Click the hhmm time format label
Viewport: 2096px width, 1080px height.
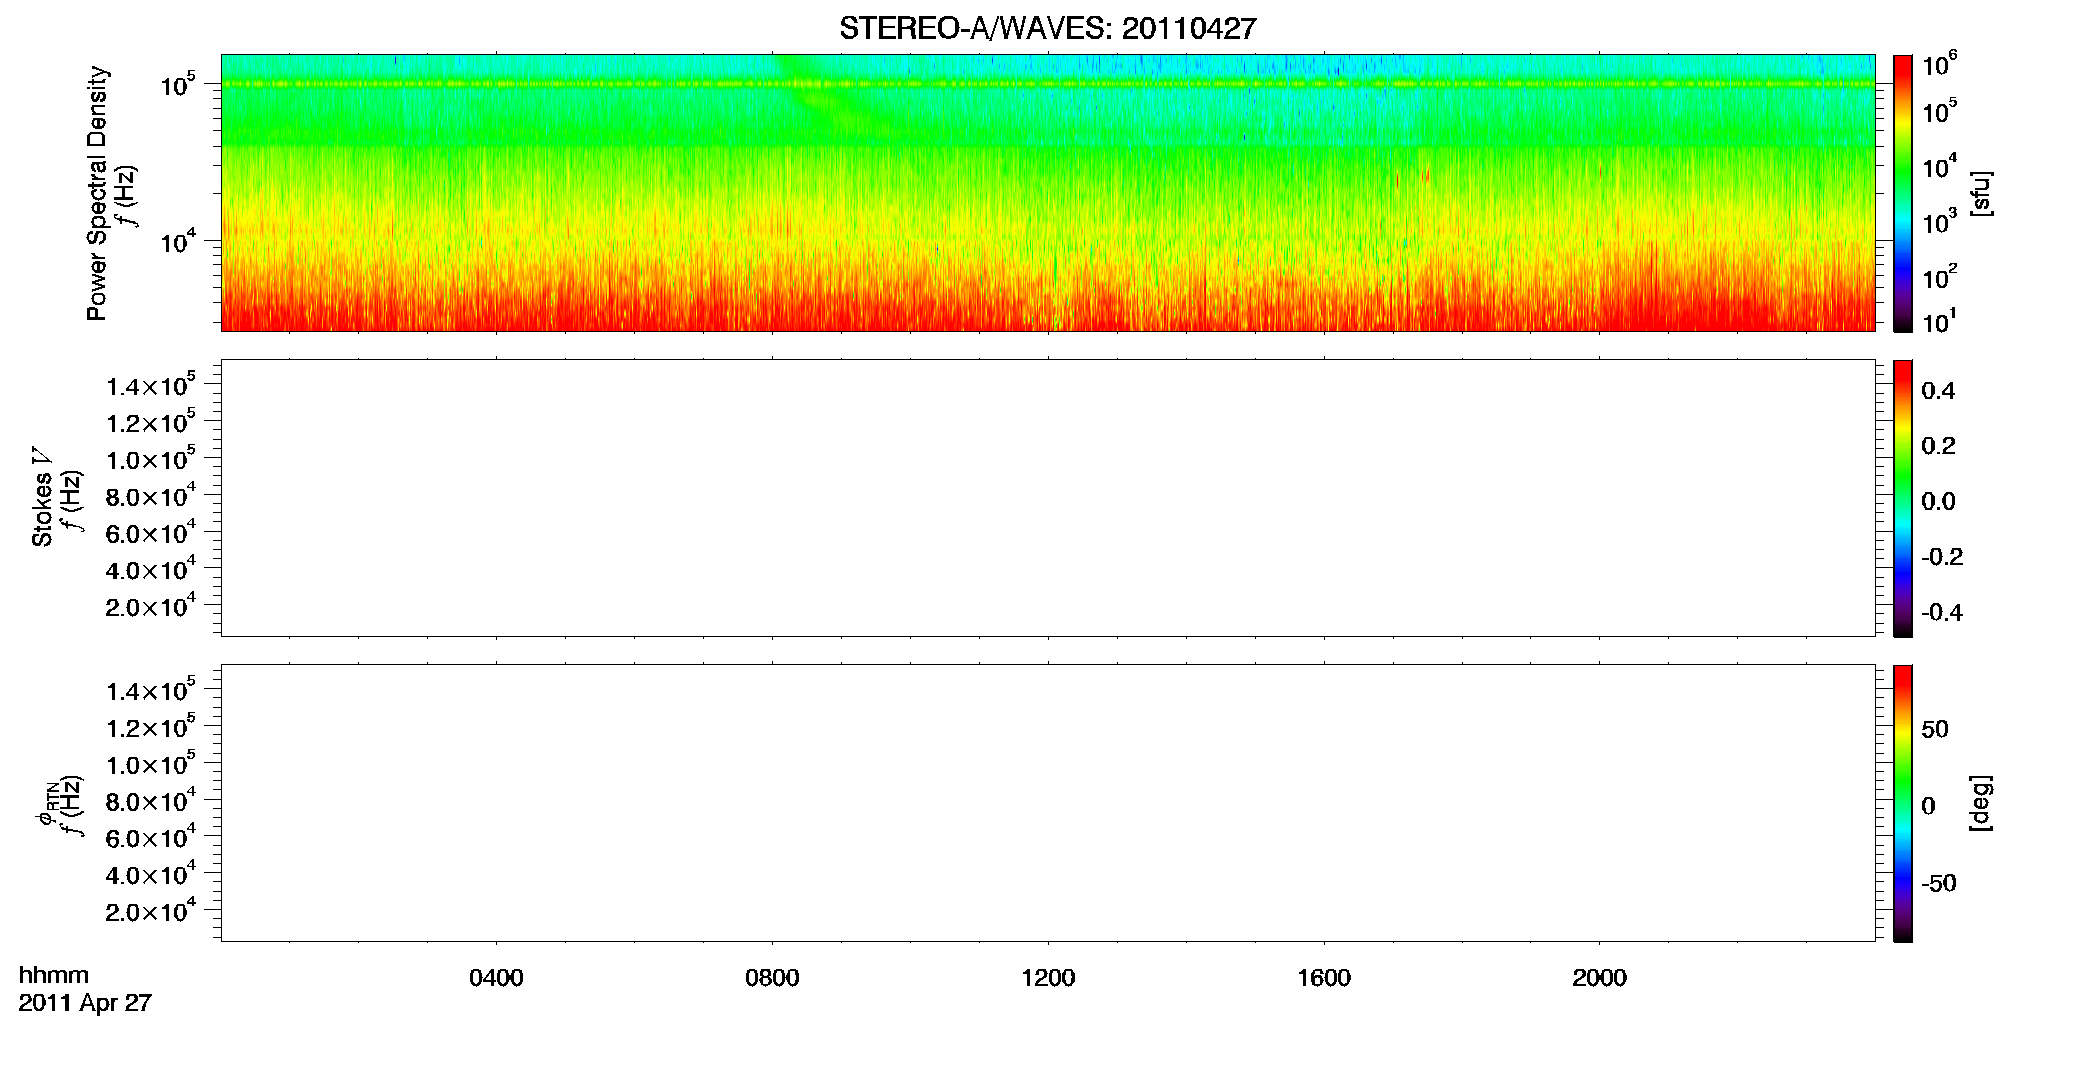(53, 975)
